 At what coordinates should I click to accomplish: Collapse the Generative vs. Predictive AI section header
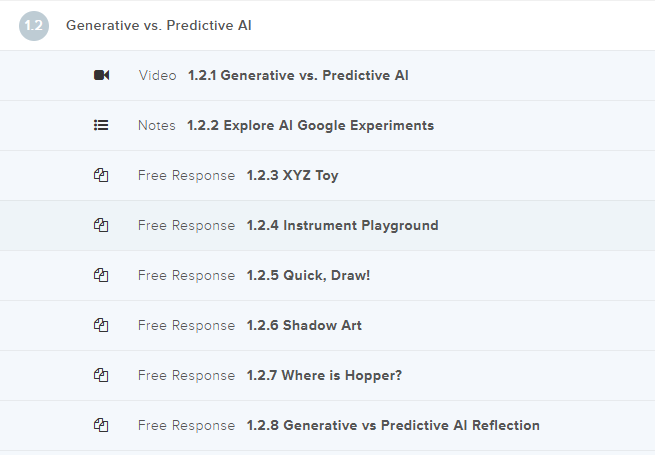coord(158,26)
